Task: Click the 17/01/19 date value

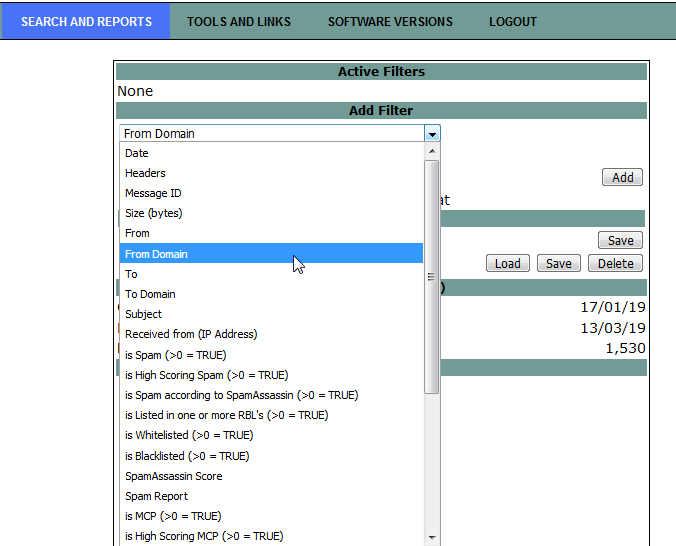Action: [x=613, y=307]
